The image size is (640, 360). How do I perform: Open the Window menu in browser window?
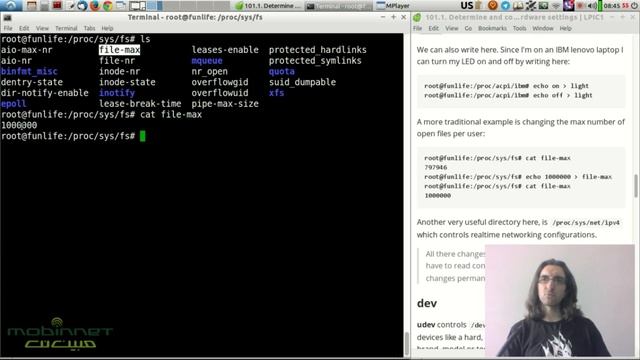543,28
